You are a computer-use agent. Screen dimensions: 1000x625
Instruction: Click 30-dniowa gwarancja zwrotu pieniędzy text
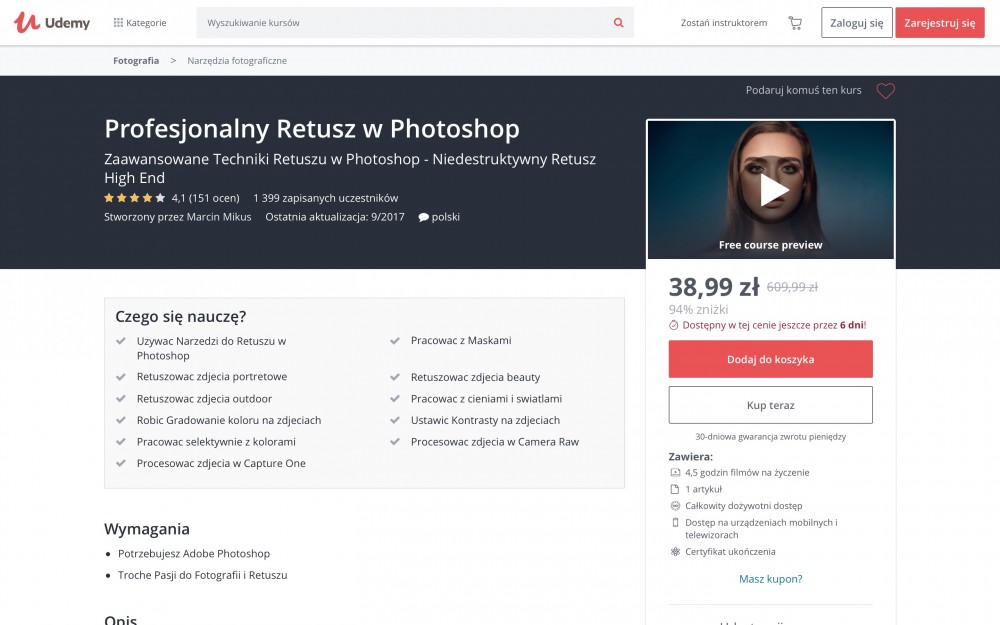point(770,437)
